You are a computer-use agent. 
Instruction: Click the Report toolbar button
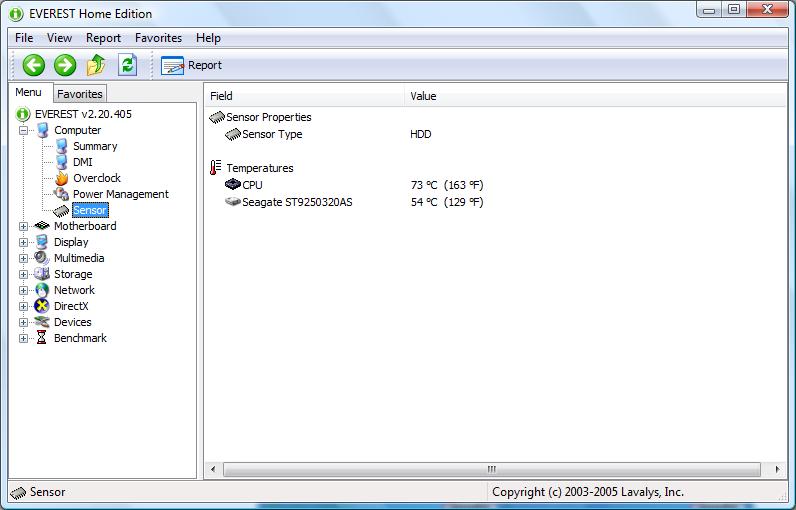(191, 65)
